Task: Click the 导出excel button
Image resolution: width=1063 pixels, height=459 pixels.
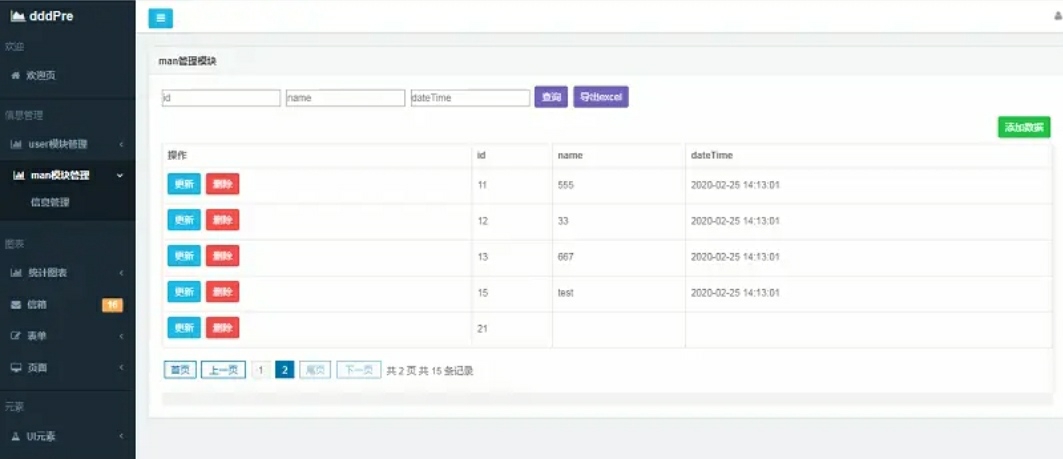Action: [x=601, y=97]
